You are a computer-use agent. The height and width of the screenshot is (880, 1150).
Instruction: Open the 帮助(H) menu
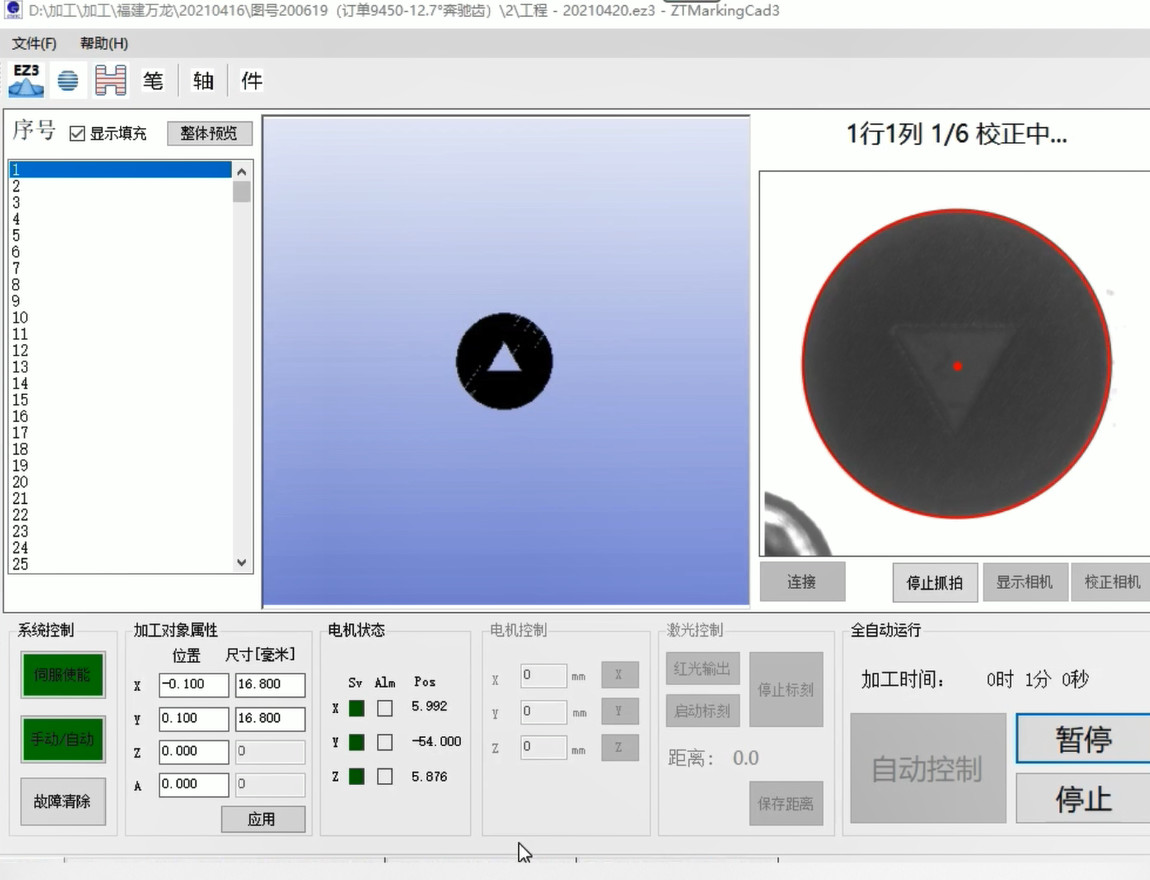point(104,44)
